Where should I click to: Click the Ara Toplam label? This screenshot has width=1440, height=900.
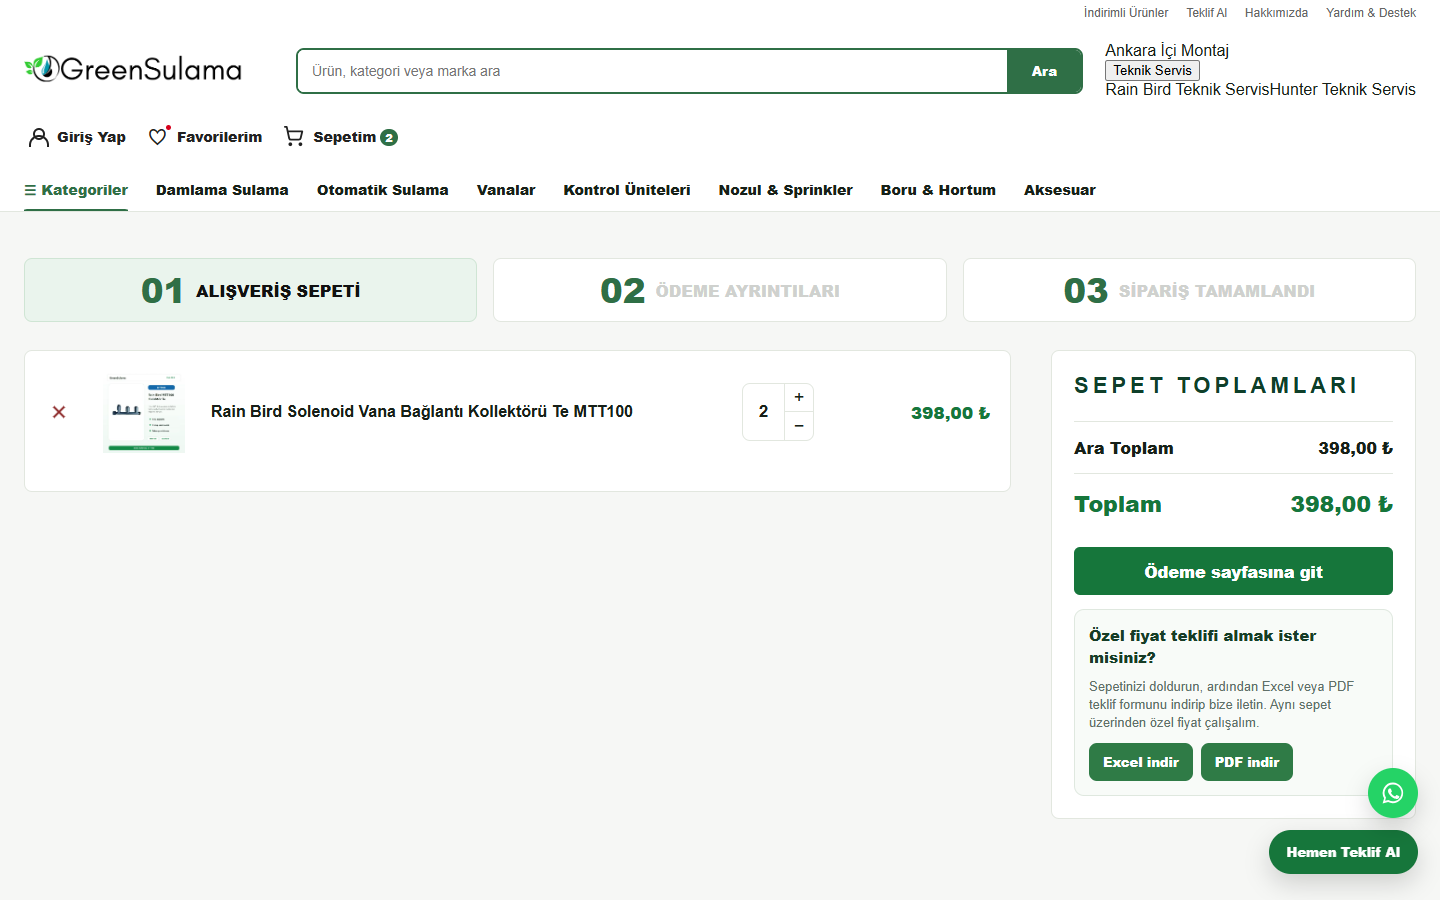click(x=1124, y=448)
